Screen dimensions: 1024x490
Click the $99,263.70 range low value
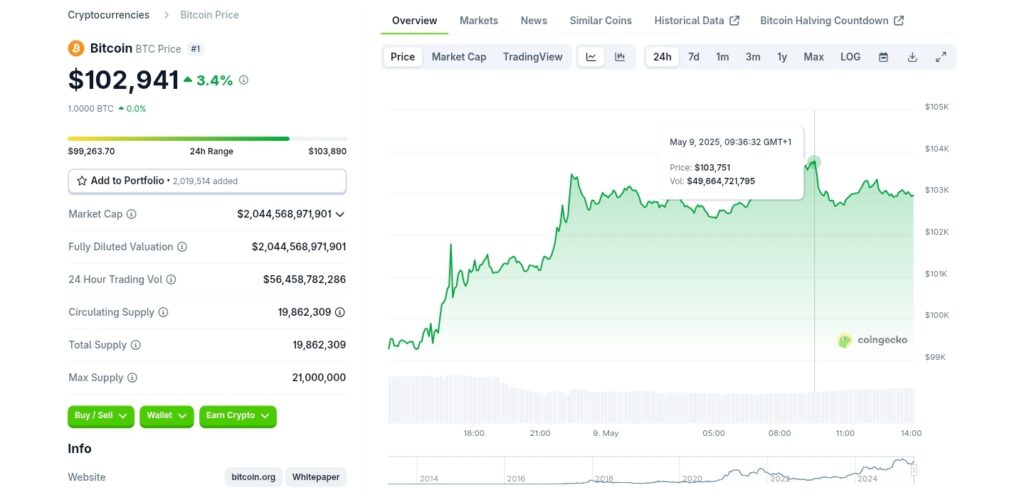91,152
